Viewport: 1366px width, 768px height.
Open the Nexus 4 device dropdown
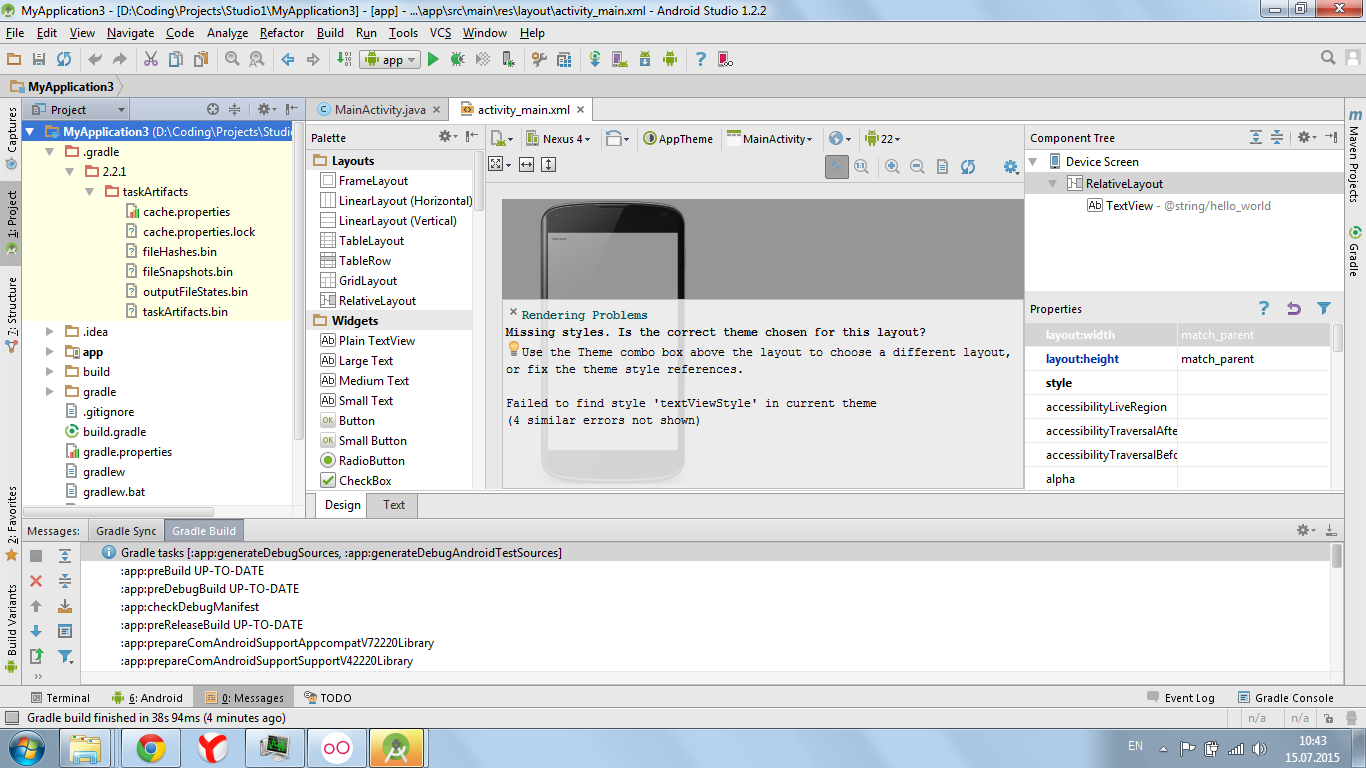pos(559,139)
